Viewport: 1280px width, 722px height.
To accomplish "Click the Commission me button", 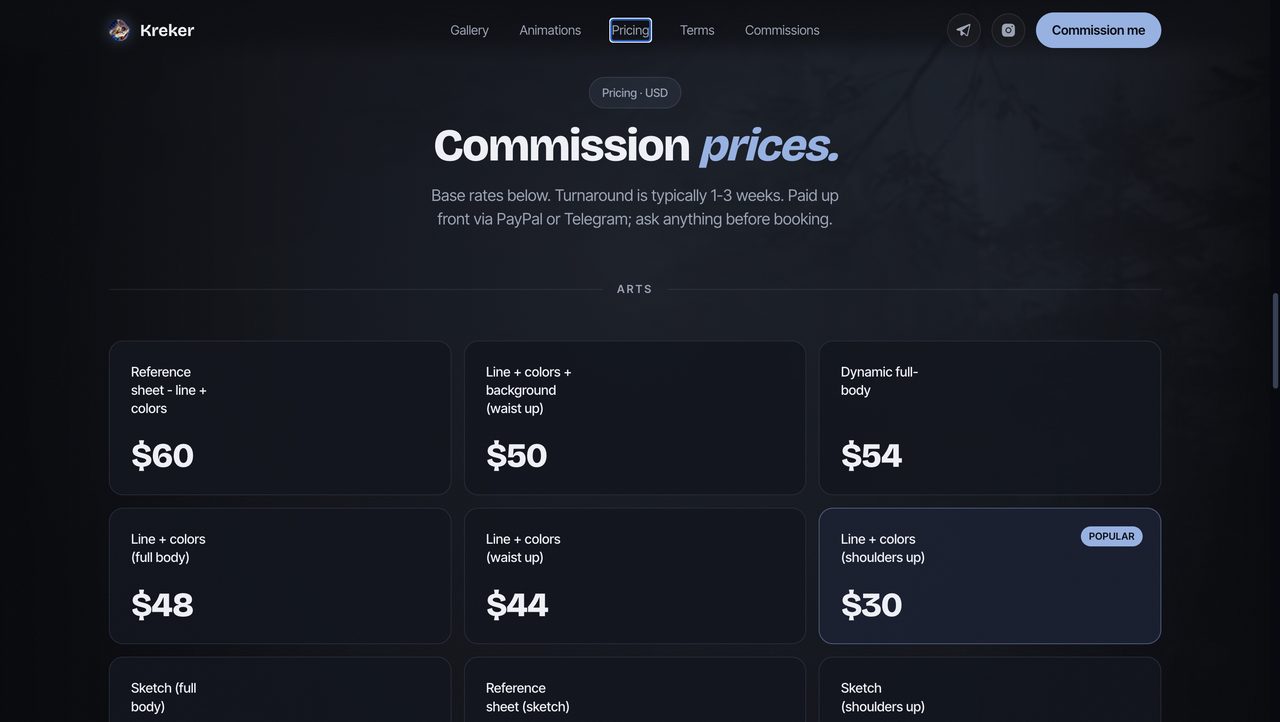I will pos(1098,30).
